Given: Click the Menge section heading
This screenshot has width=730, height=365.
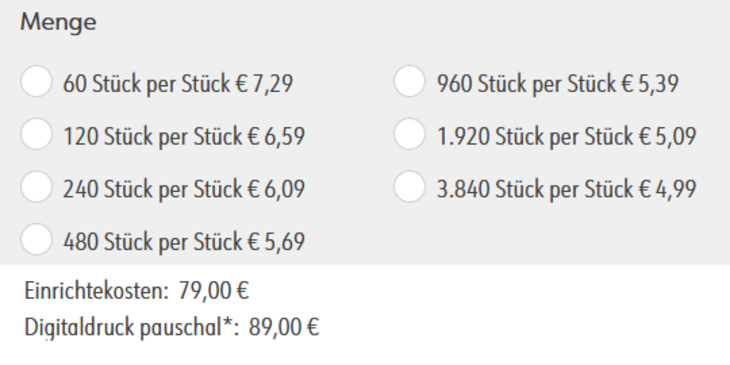Looking at the screenshot, I should (59, 23).
